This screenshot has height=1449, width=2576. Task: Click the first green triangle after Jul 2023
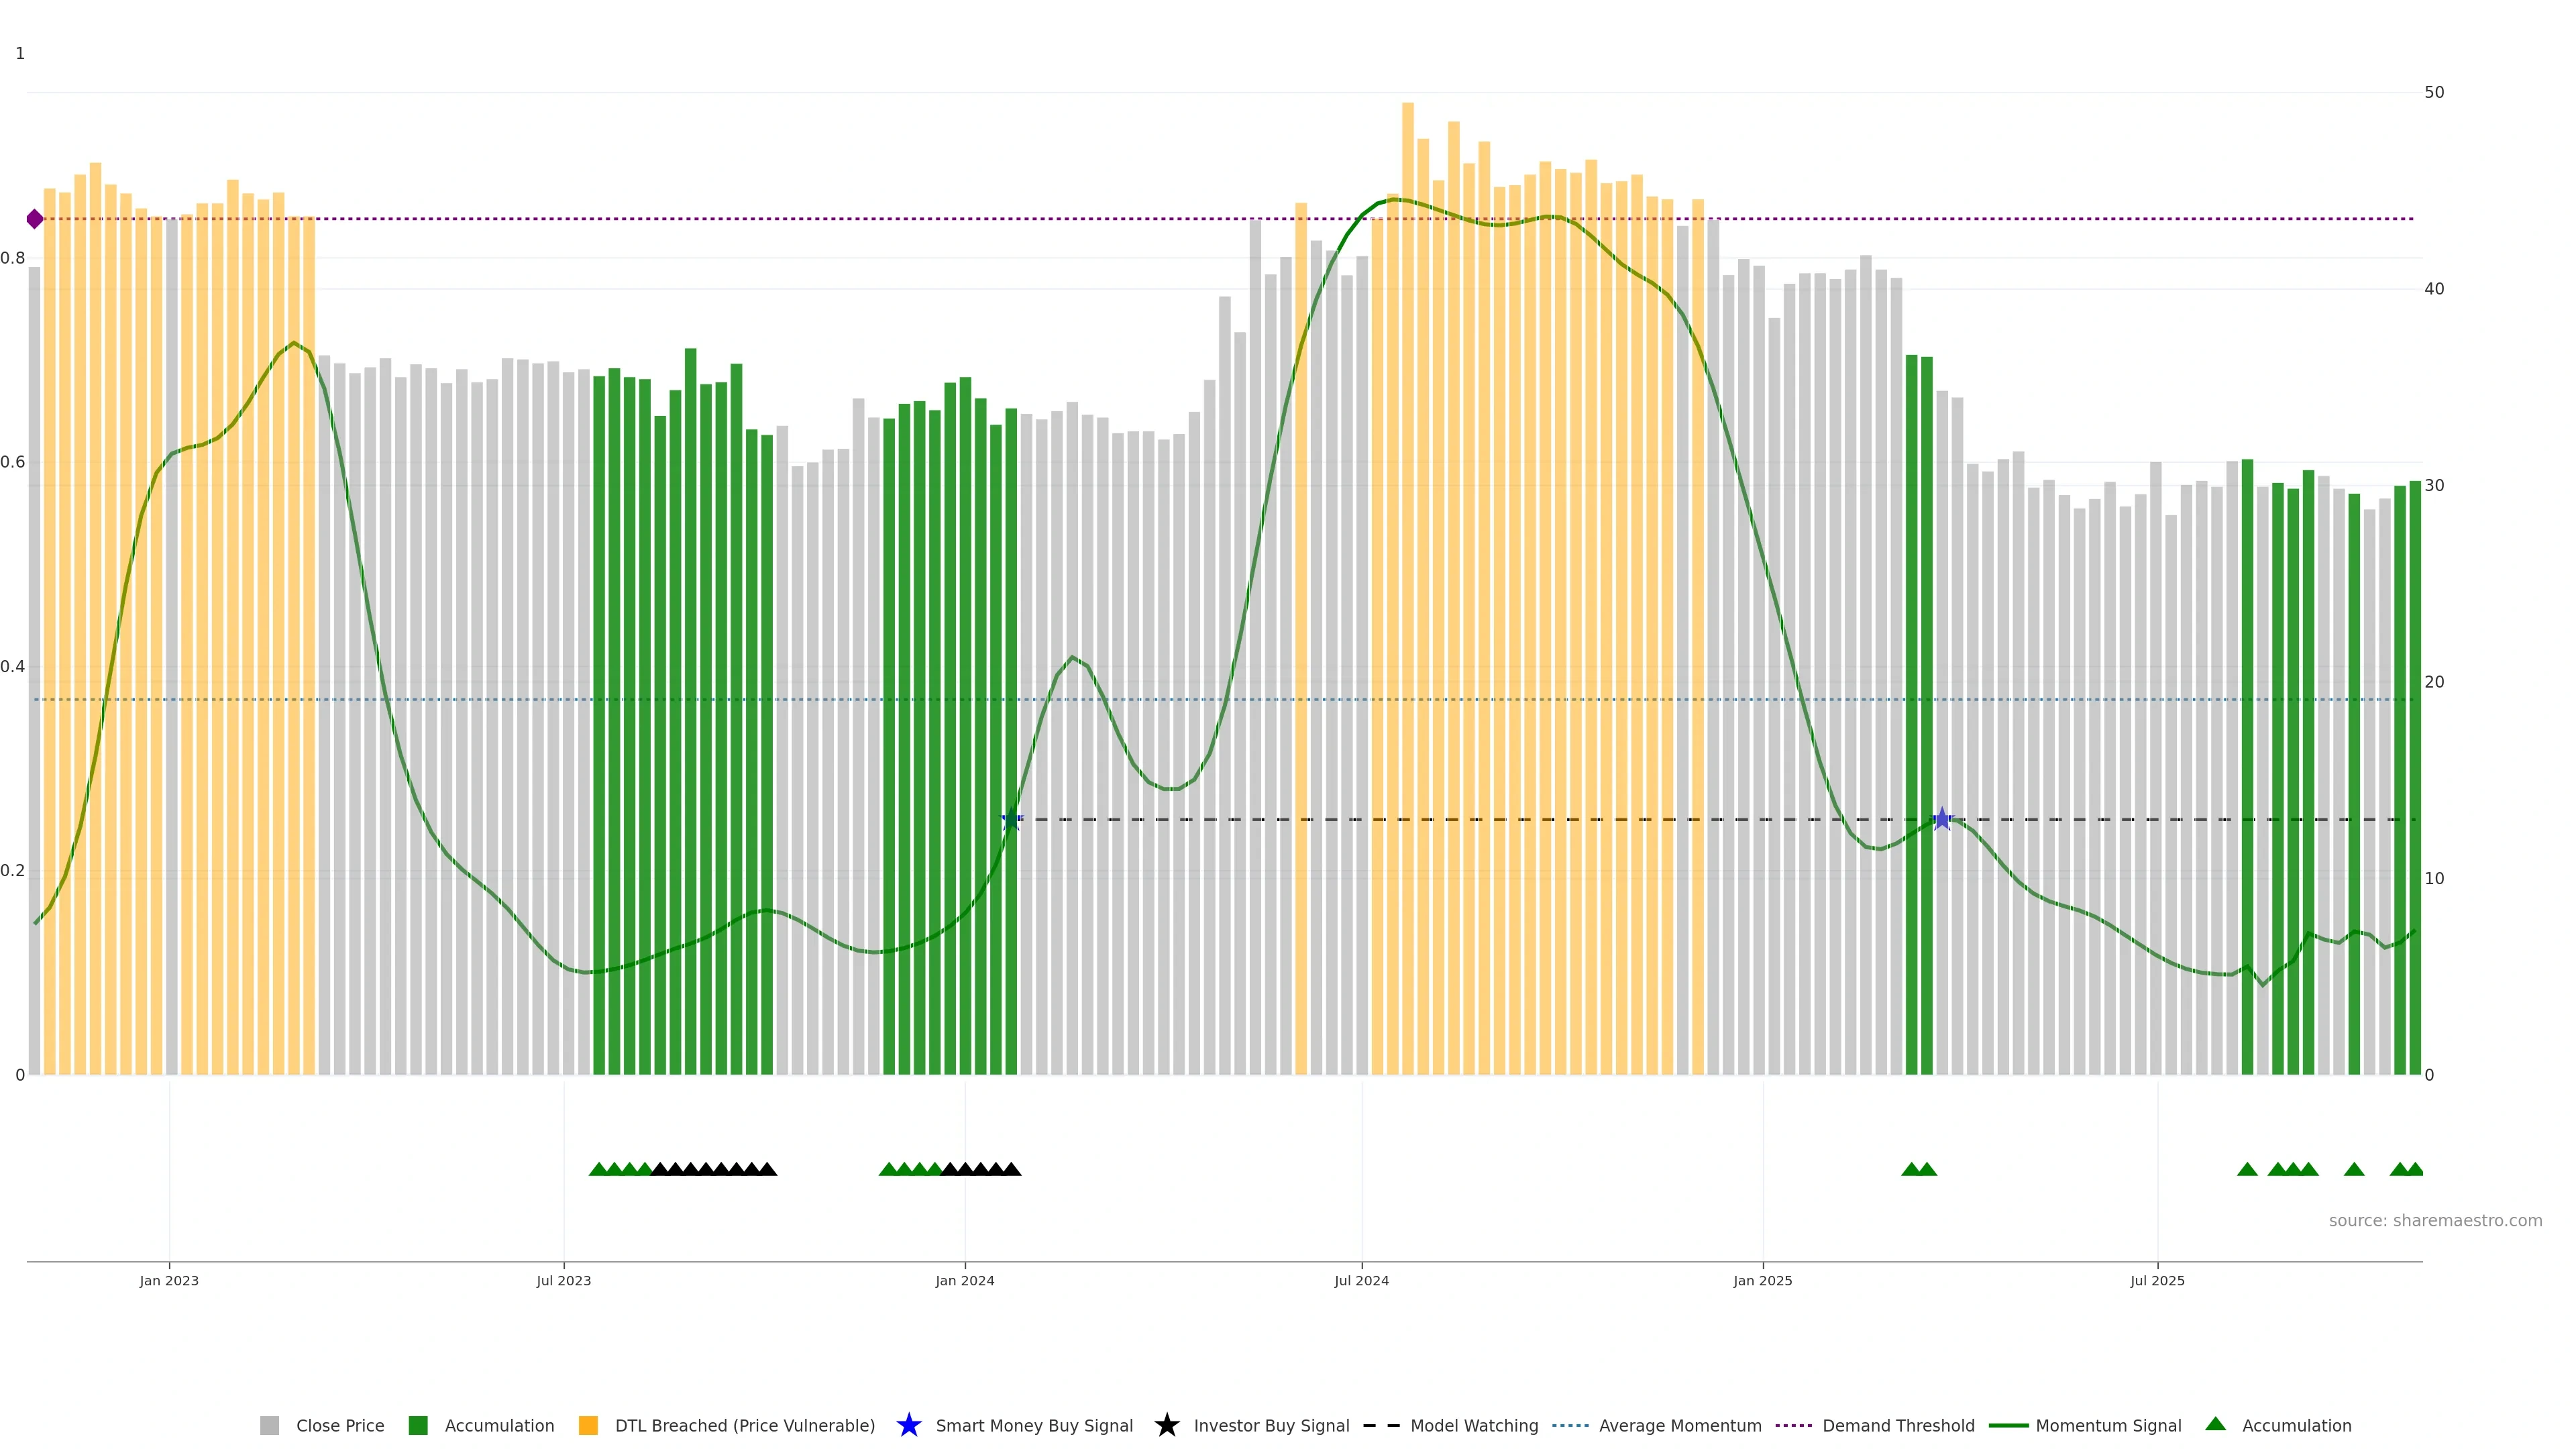point(599,1169)
